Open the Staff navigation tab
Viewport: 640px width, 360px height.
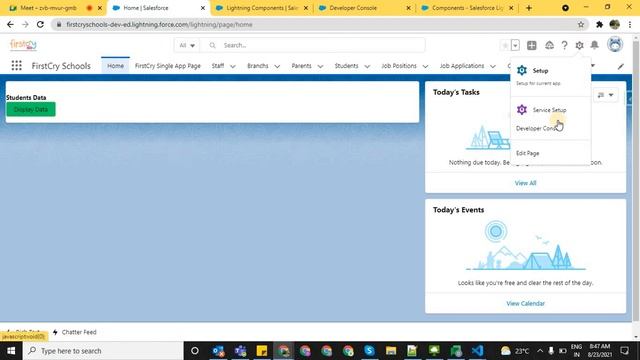(218, 66)
